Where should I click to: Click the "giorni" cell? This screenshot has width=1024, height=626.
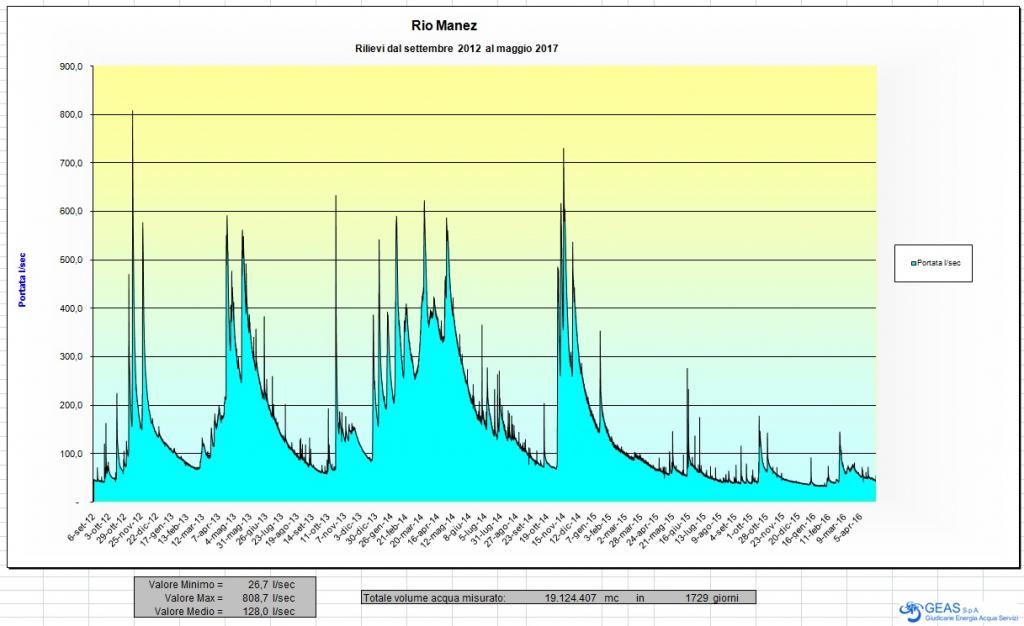[x=726, y=597]
